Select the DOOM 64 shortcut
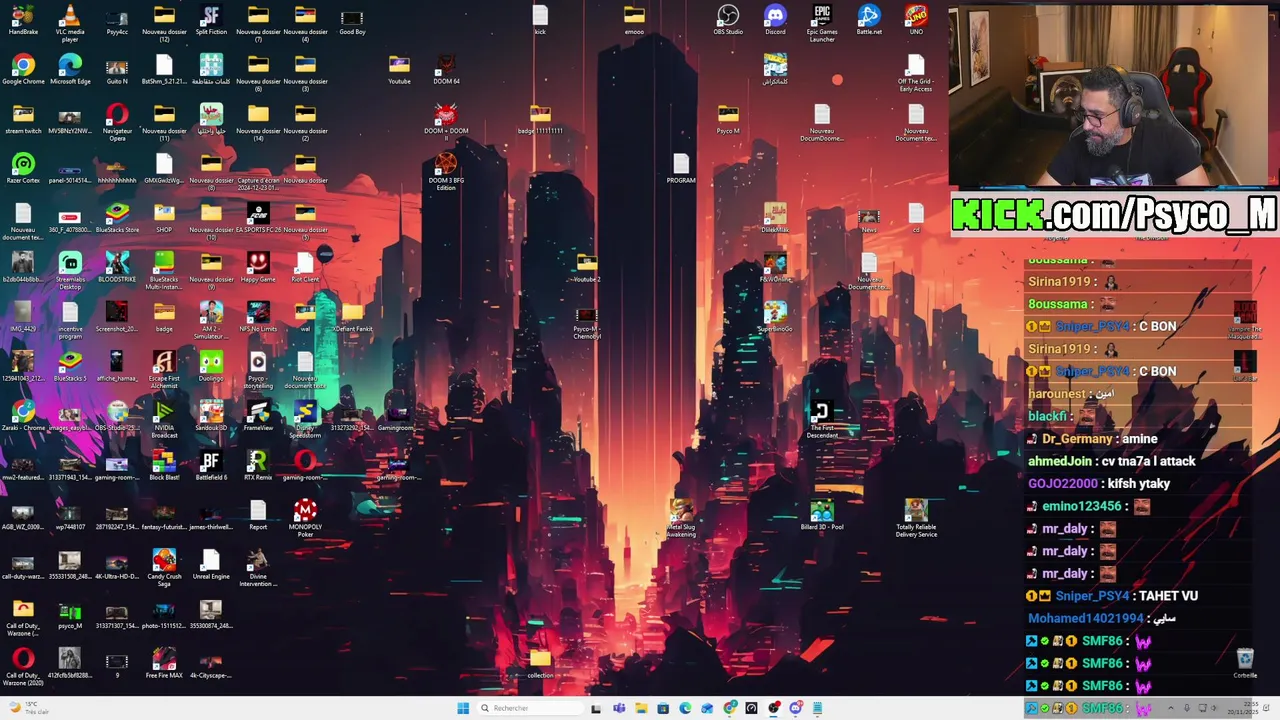The width and height of the screenshot is (1280, 720). coord(446,70)
